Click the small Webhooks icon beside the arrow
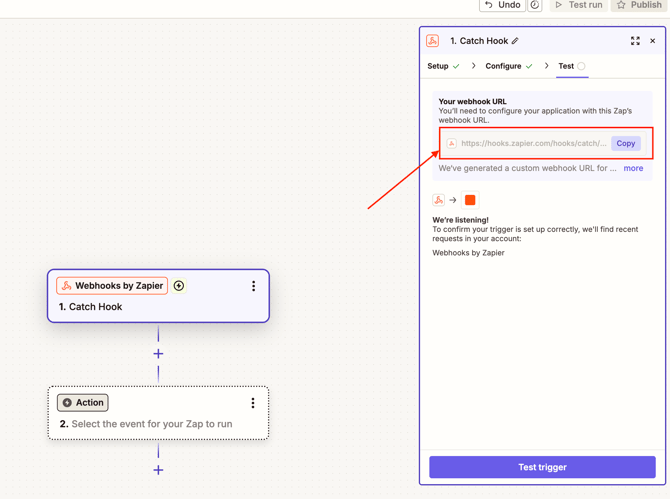The width and height of the screenshot is (670, 499). click(x=438, y=200)
